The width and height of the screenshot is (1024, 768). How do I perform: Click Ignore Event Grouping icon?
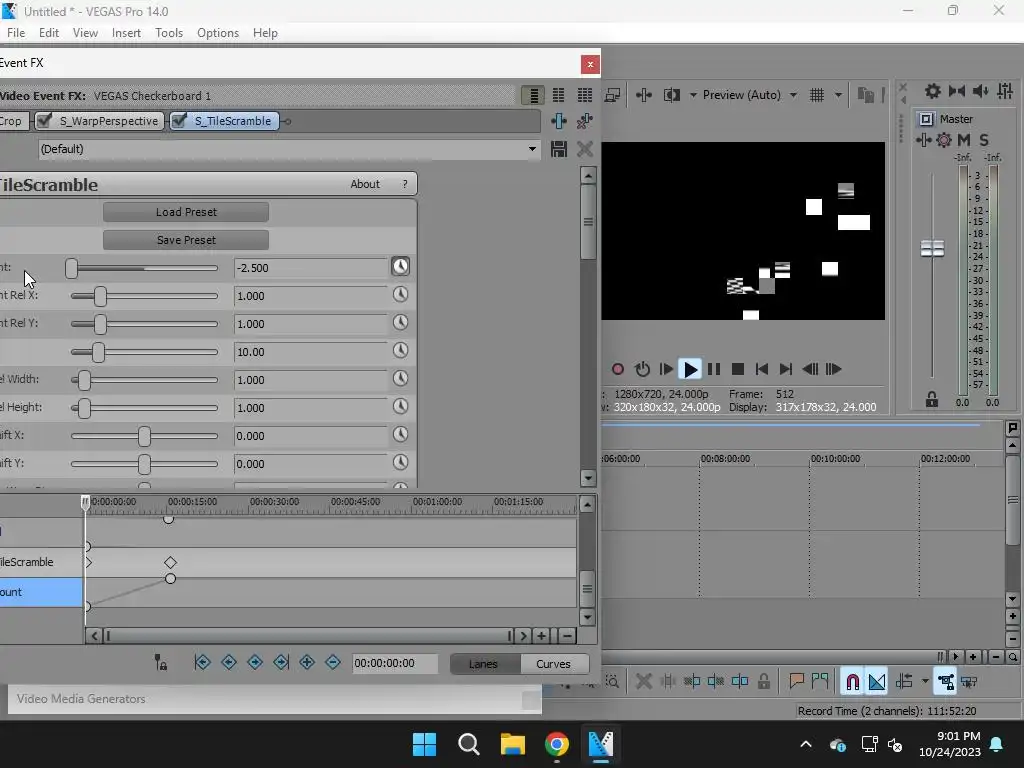[x=969, y=682]
